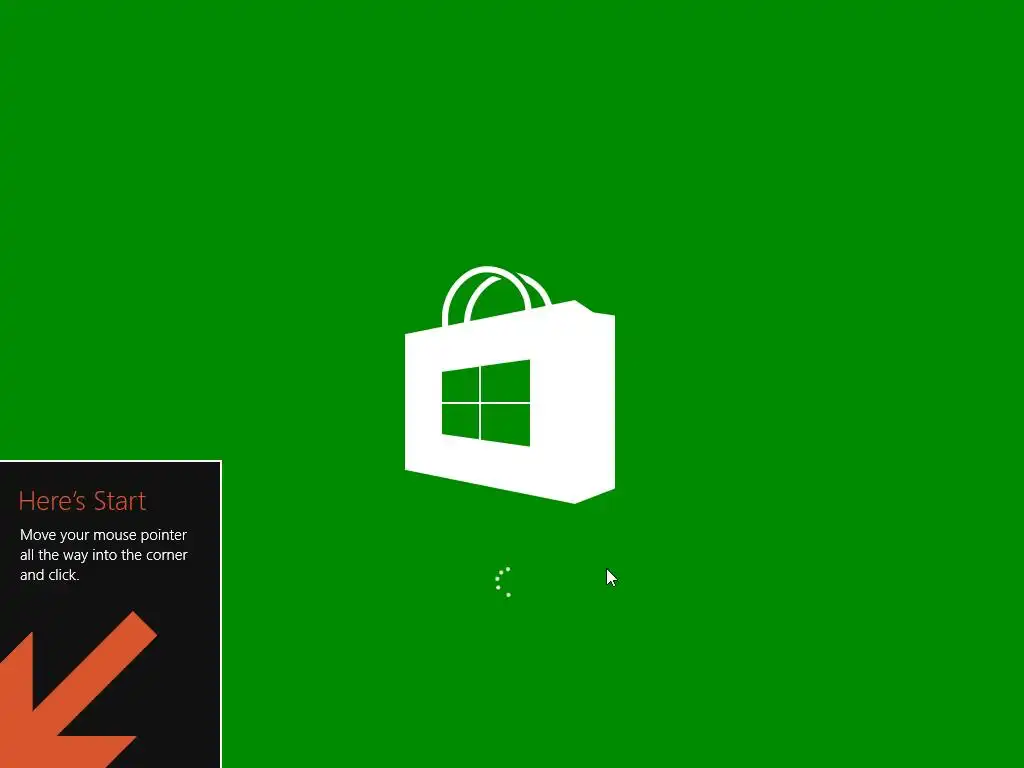Viewport: 1024px width, 768px height.
Task: Click the Windows Store shopping bag logo
Action: [x=509, y=385]
